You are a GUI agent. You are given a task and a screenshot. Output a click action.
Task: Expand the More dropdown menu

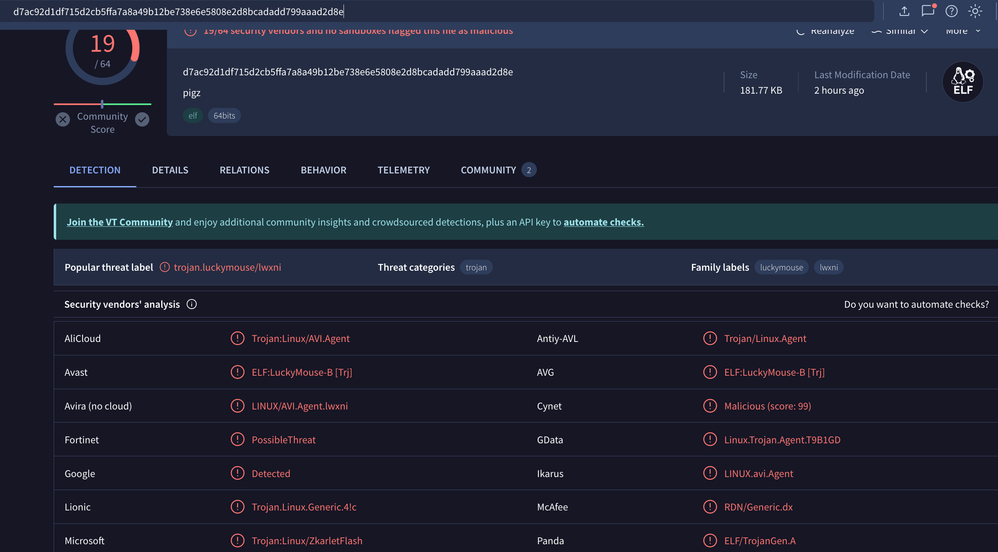click(x=963, y=31)
